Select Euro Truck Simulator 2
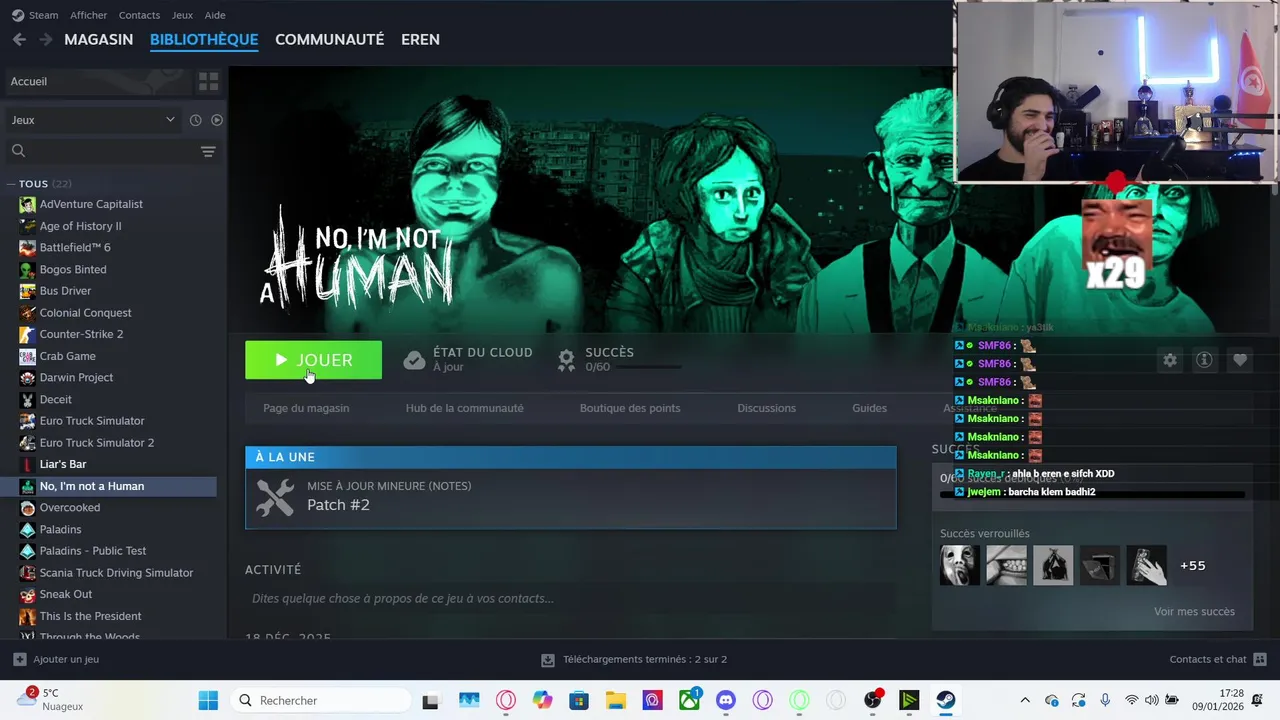Screen dimensions: 1280x720 click(97, 443)
